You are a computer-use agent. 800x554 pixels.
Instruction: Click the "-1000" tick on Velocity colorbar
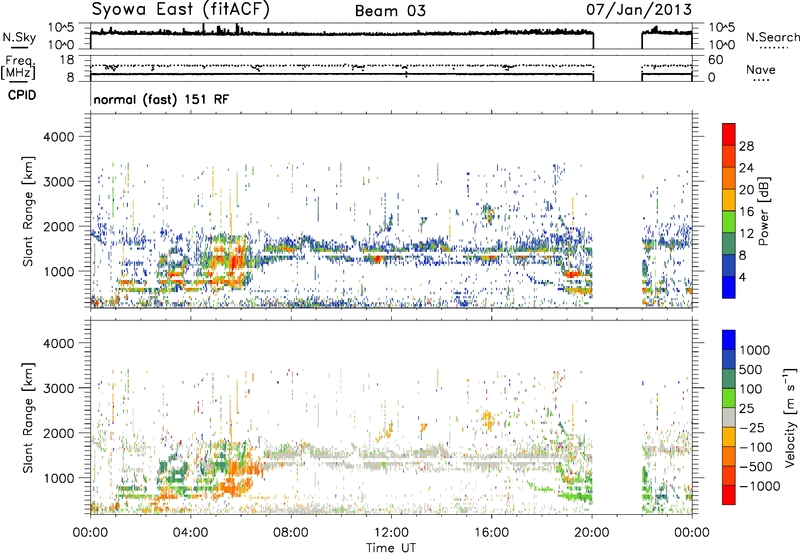point(760,486)
